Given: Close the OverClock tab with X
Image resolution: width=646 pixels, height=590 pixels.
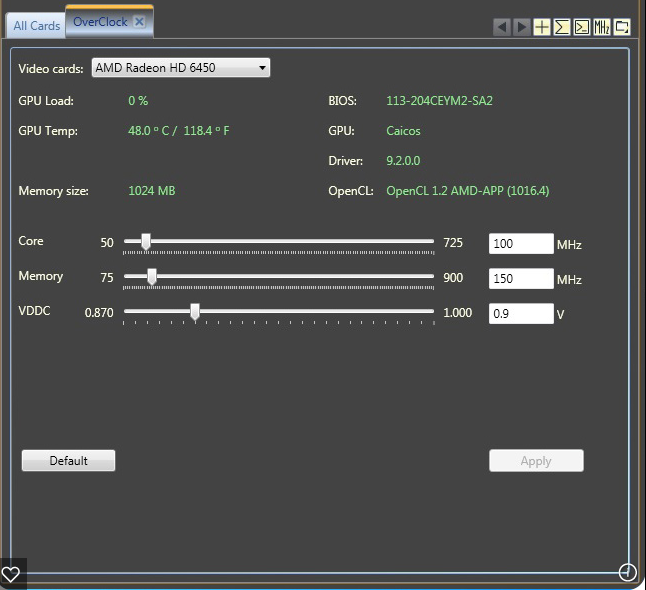Looking at the screenshot, I should click(140, 21).
